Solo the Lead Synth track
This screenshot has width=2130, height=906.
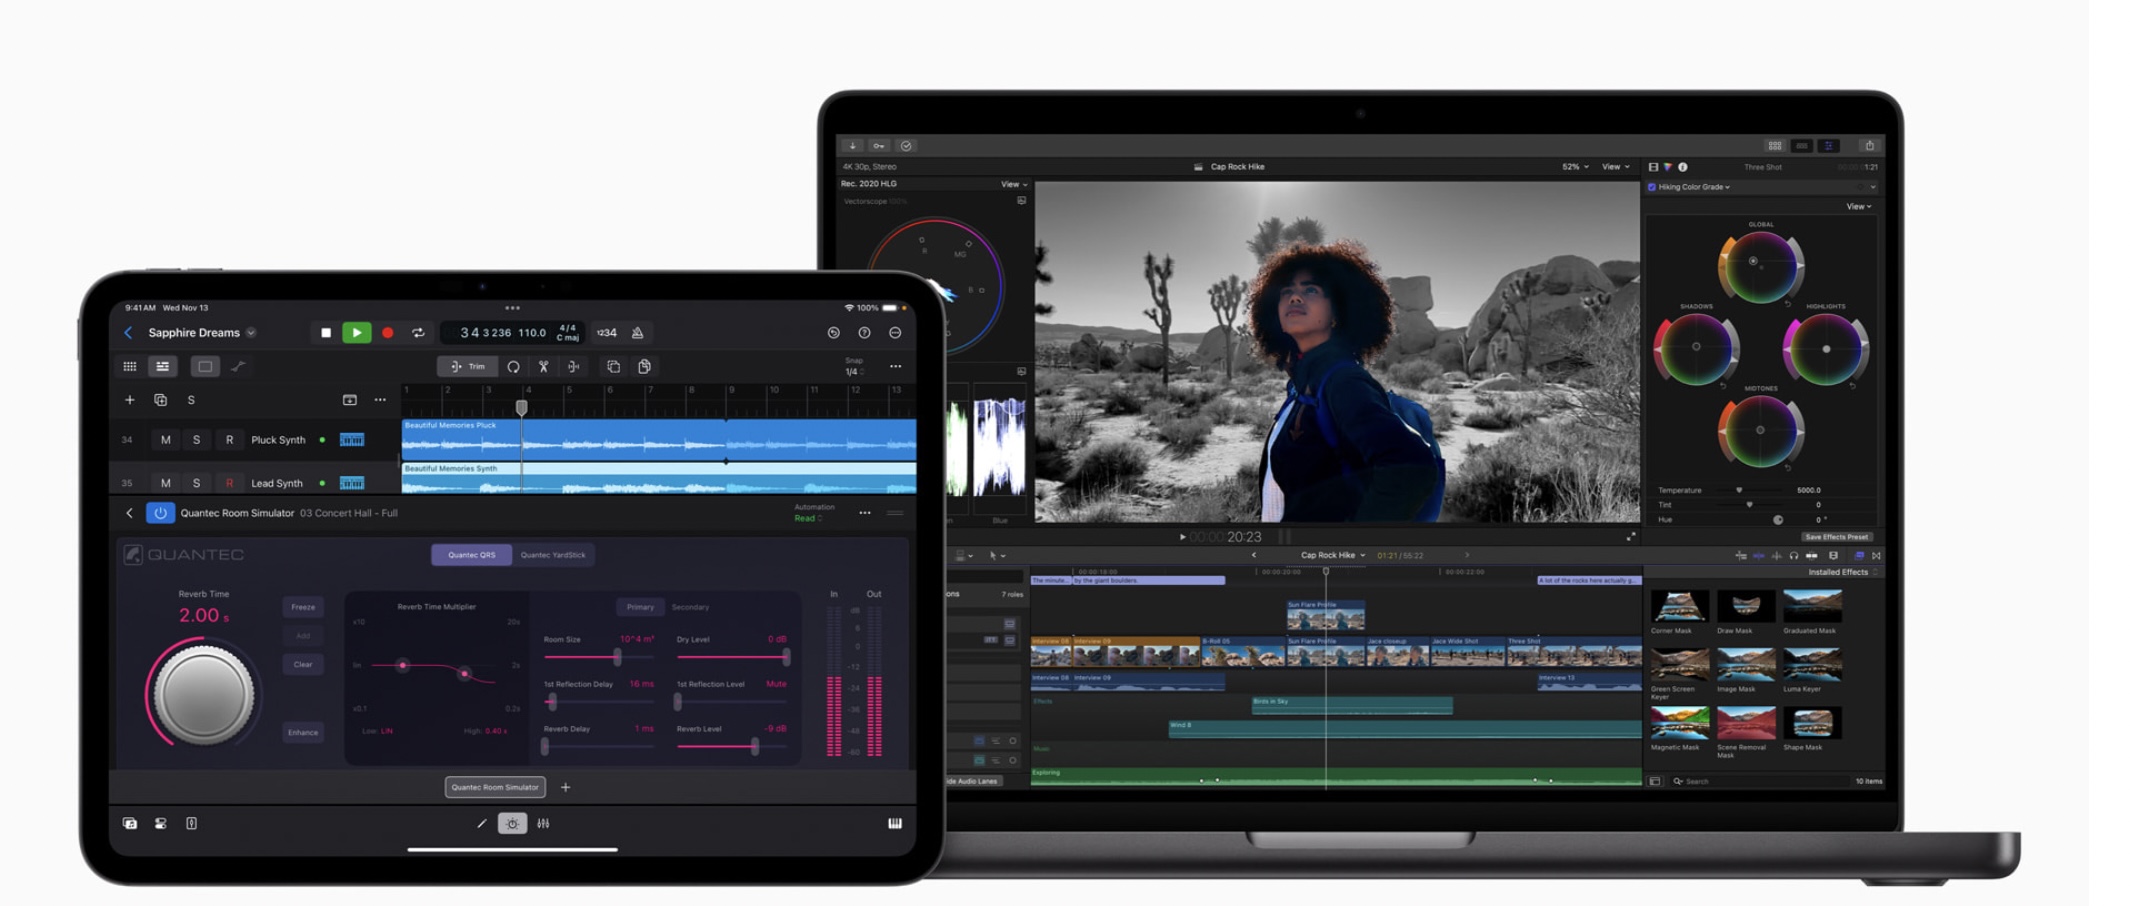coord(197,483)
